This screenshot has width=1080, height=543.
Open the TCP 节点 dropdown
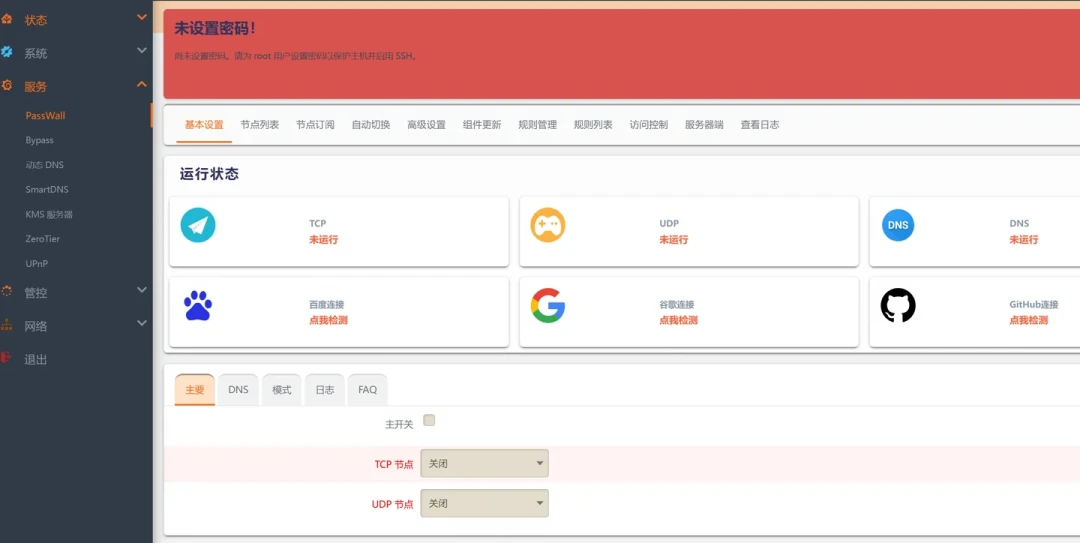click(x=484, y=464)
